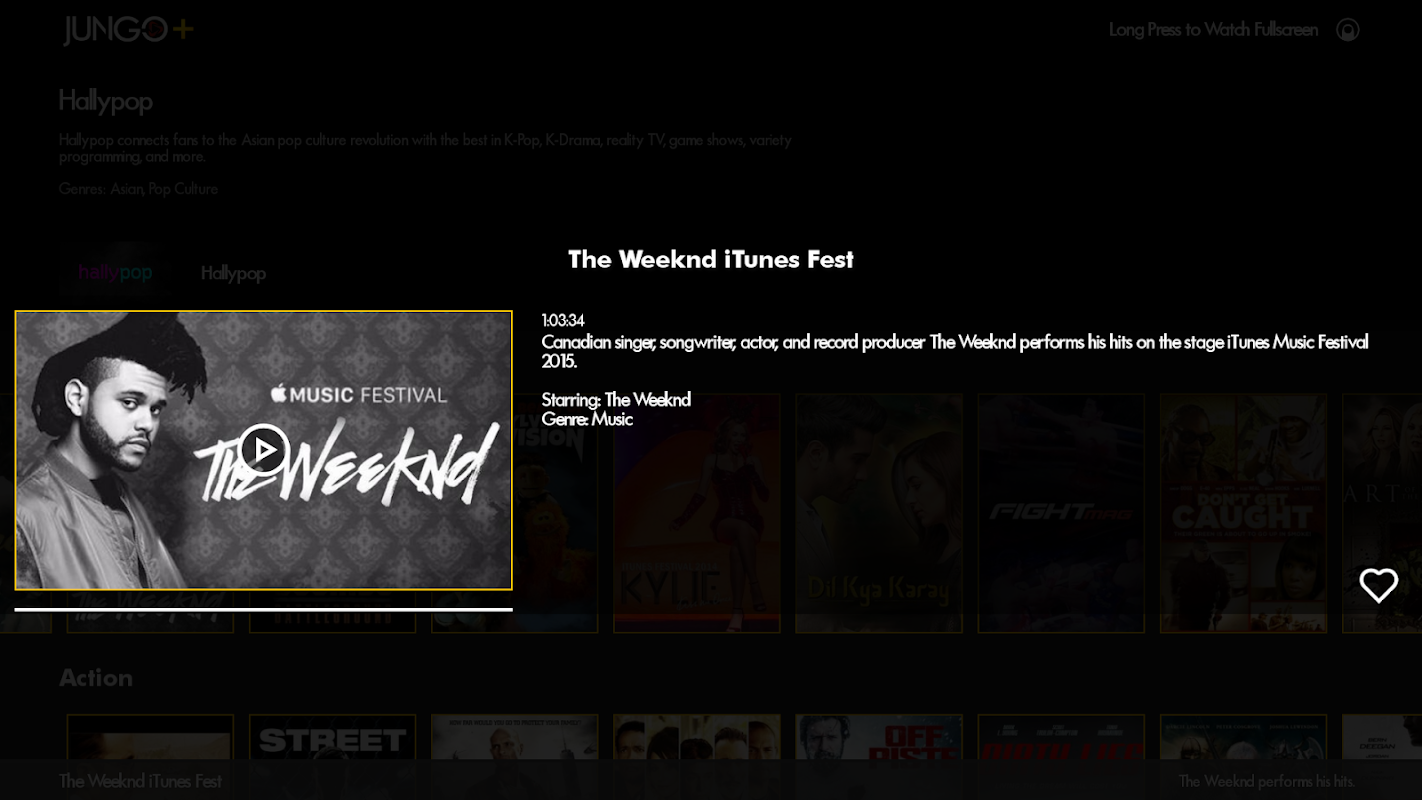Viewport: 1422px width, 800px height.
Task: Select the hallypop channel logo
Action: [115, 272]
